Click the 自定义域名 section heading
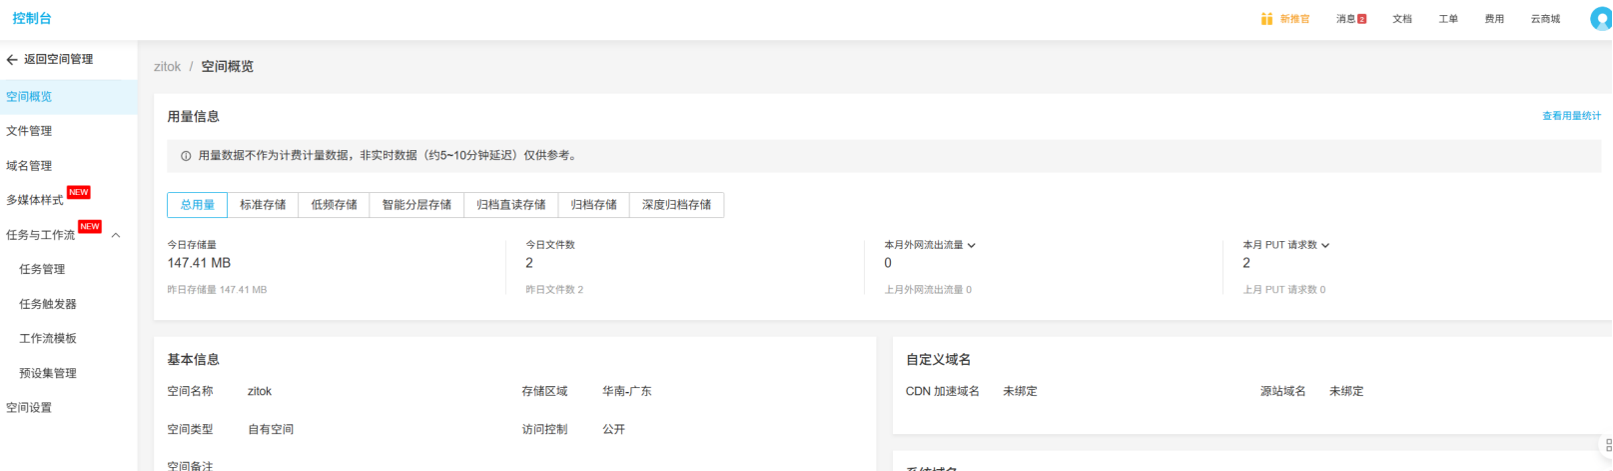This screenshot has width=1613, height=471. (938, 360)
